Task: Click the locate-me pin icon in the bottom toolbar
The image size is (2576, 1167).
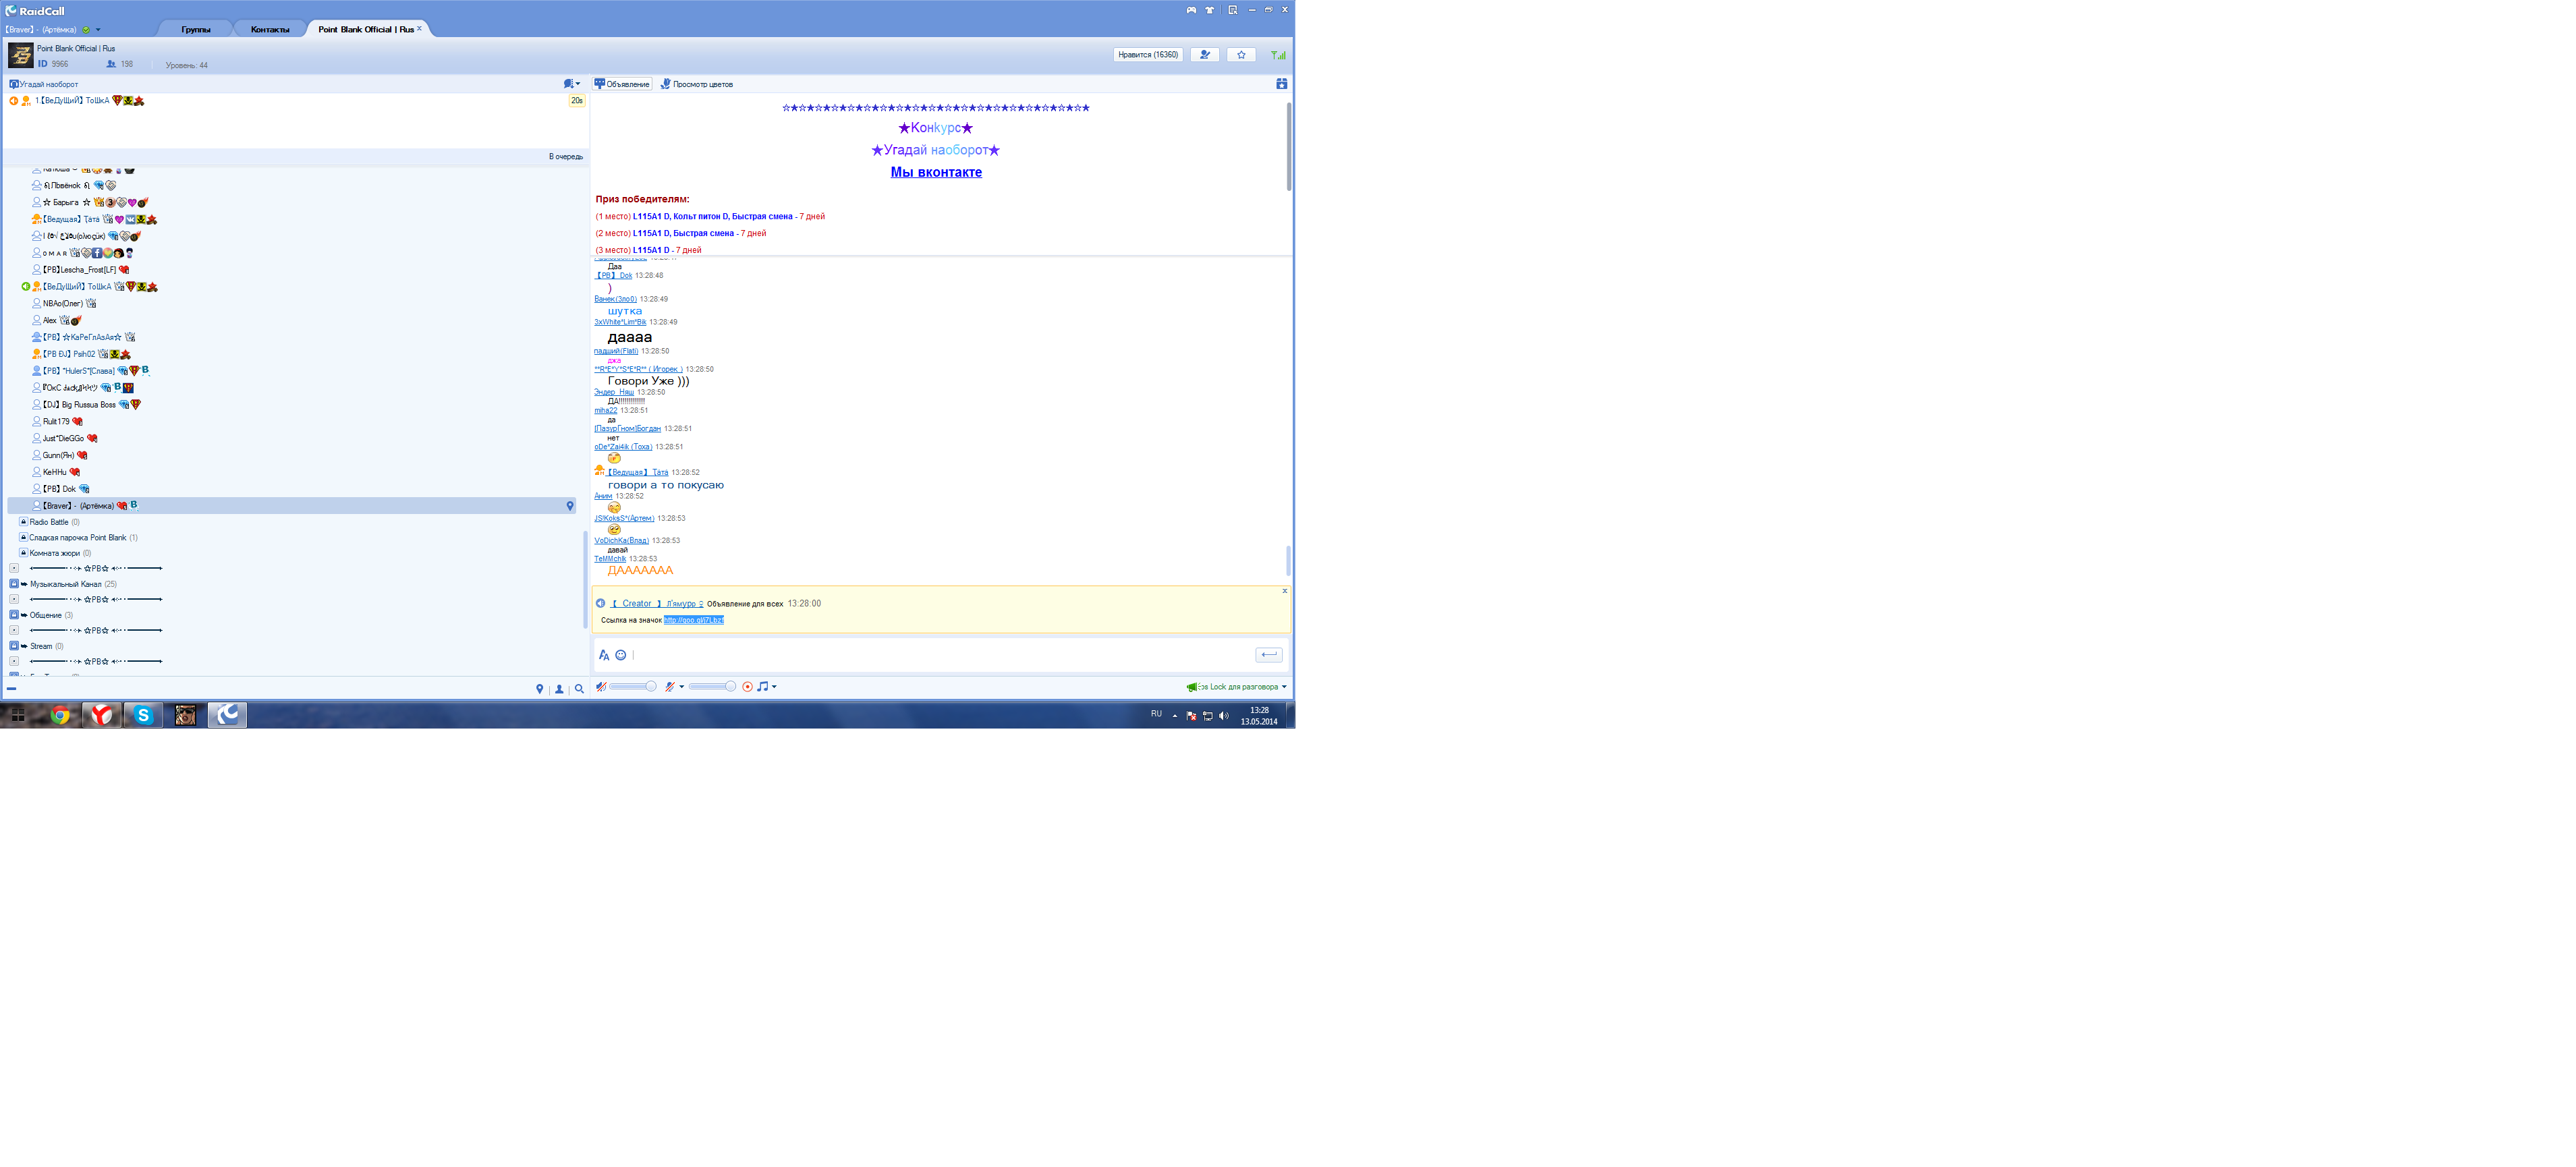Action: 540,689
